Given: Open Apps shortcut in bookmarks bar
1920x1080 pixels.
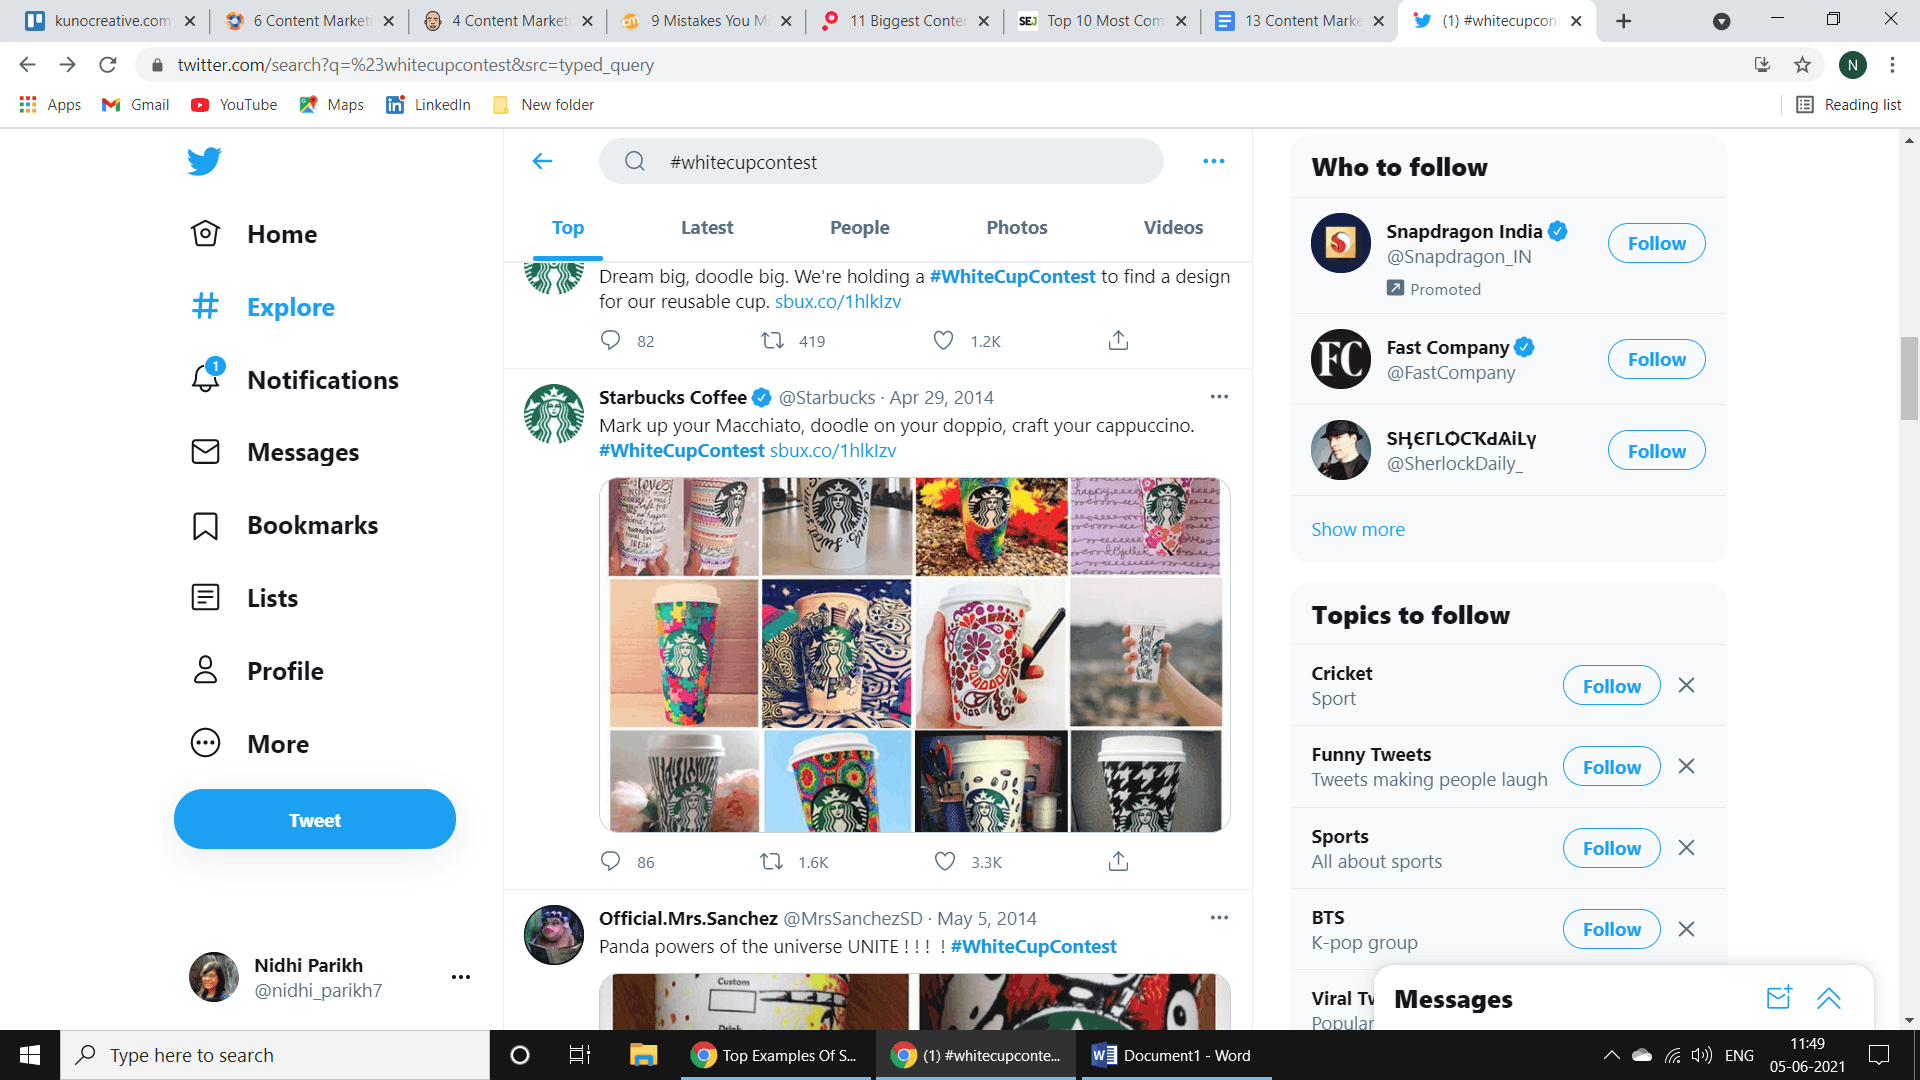Looking at the screenshot, I should [50, 105].
